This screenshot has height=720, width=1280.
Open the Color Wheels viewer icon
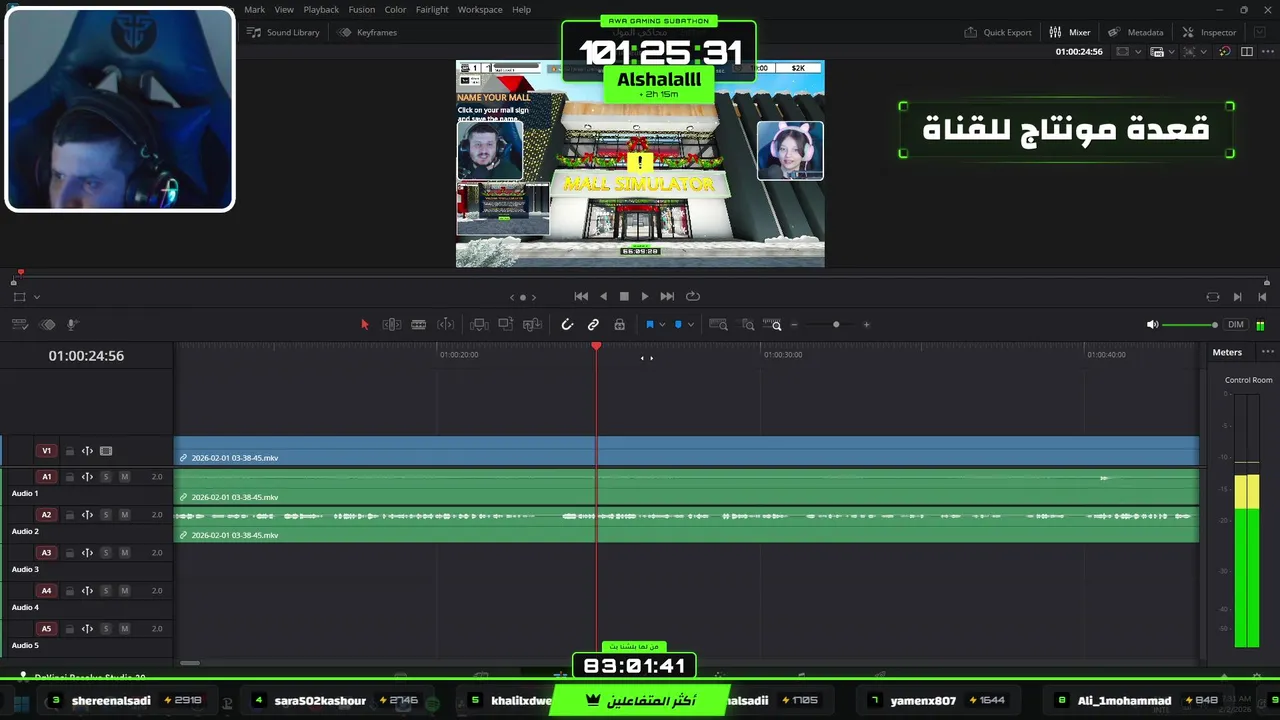tap(1225, 52)
